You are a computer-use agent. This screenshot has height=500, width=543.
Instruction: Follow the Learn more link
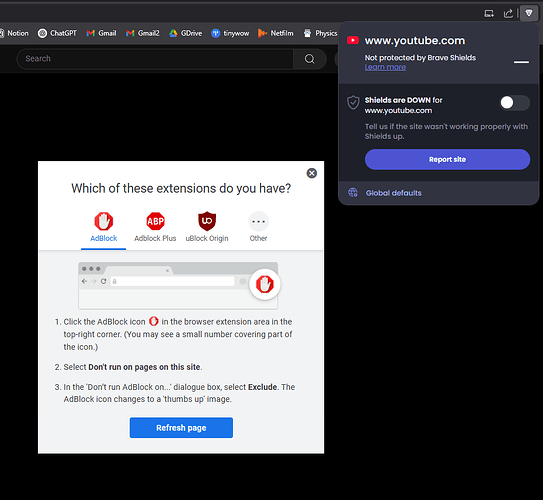coord(385,67)
